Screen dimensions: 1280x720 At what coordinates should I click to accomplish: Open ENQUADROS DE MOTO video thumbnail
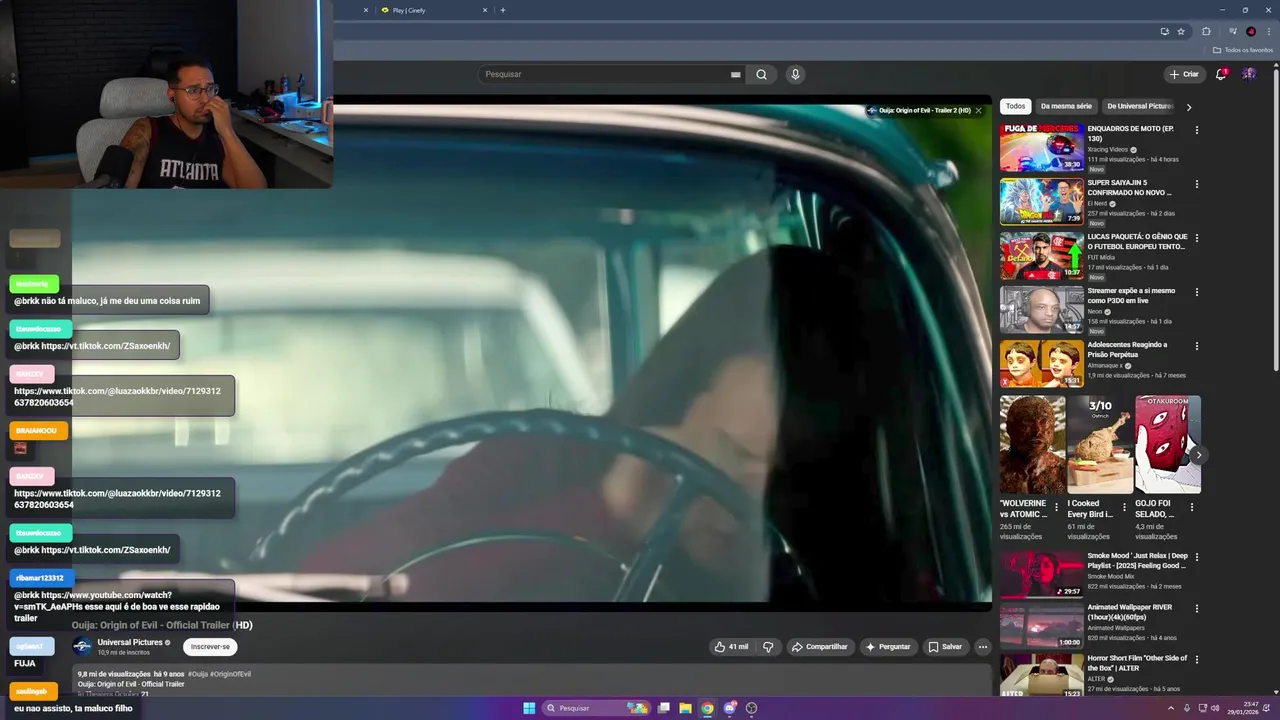(x=1041, y=147)
